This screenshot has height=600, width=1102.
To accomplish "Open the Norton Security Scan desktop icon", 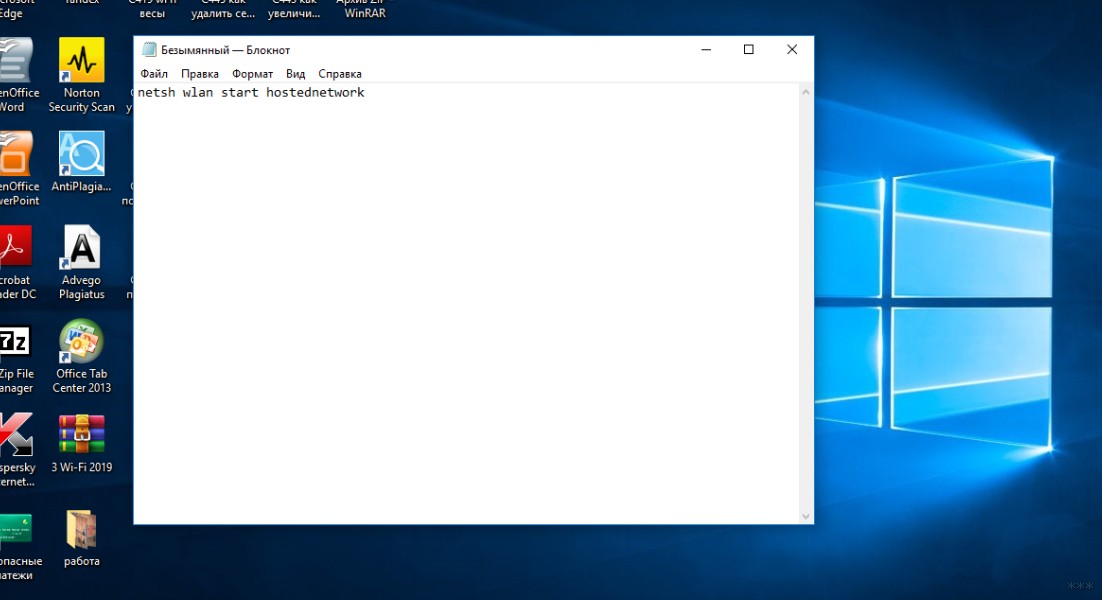I will [81, 62].
